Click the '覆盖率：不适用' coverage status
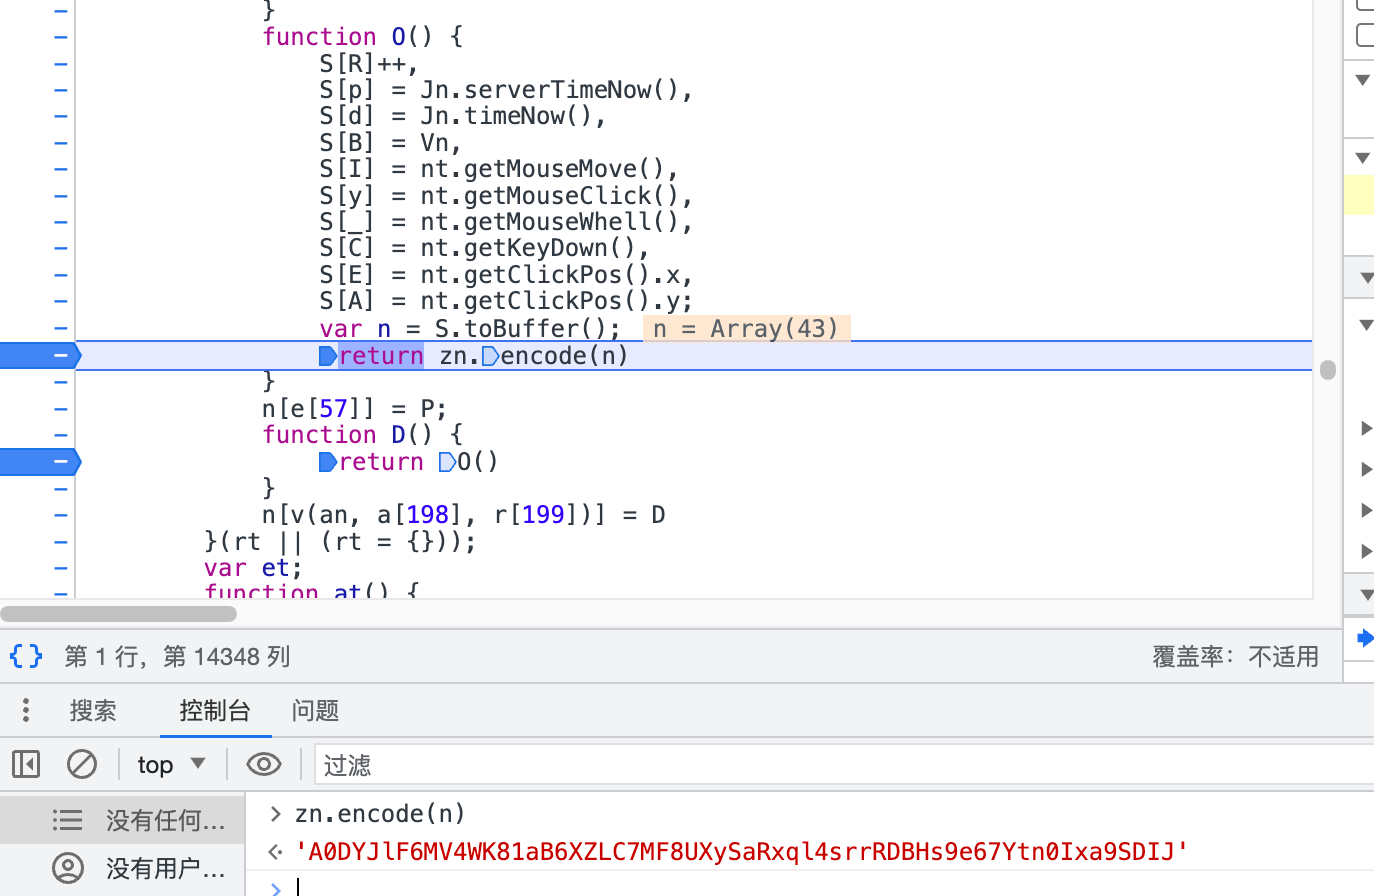The width and height of the screenshot is (1374, 896). (x=1235, y=656)
